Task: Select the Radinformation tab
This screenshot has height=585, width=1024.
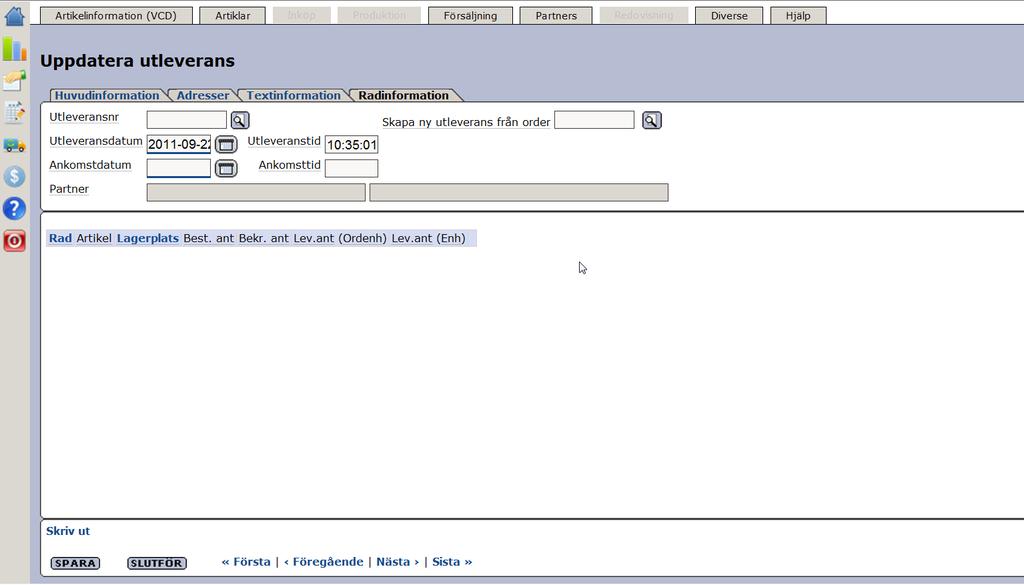Action: coord(404,95)
